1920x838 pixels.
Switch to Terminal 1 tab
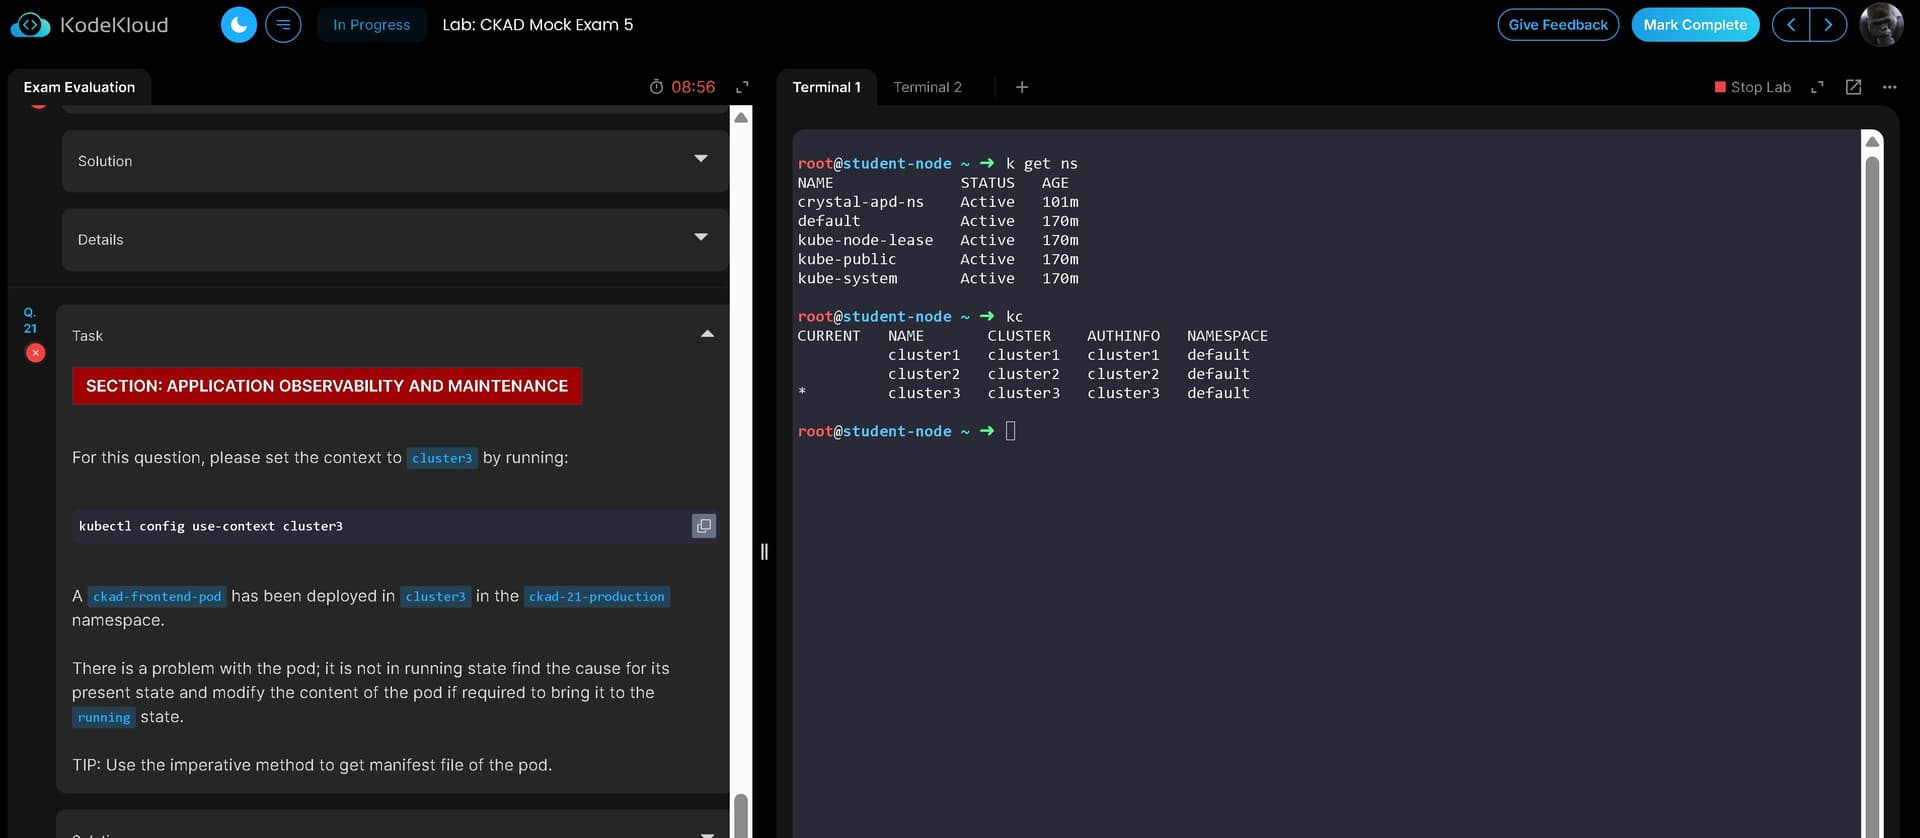[x=826, y=87]
